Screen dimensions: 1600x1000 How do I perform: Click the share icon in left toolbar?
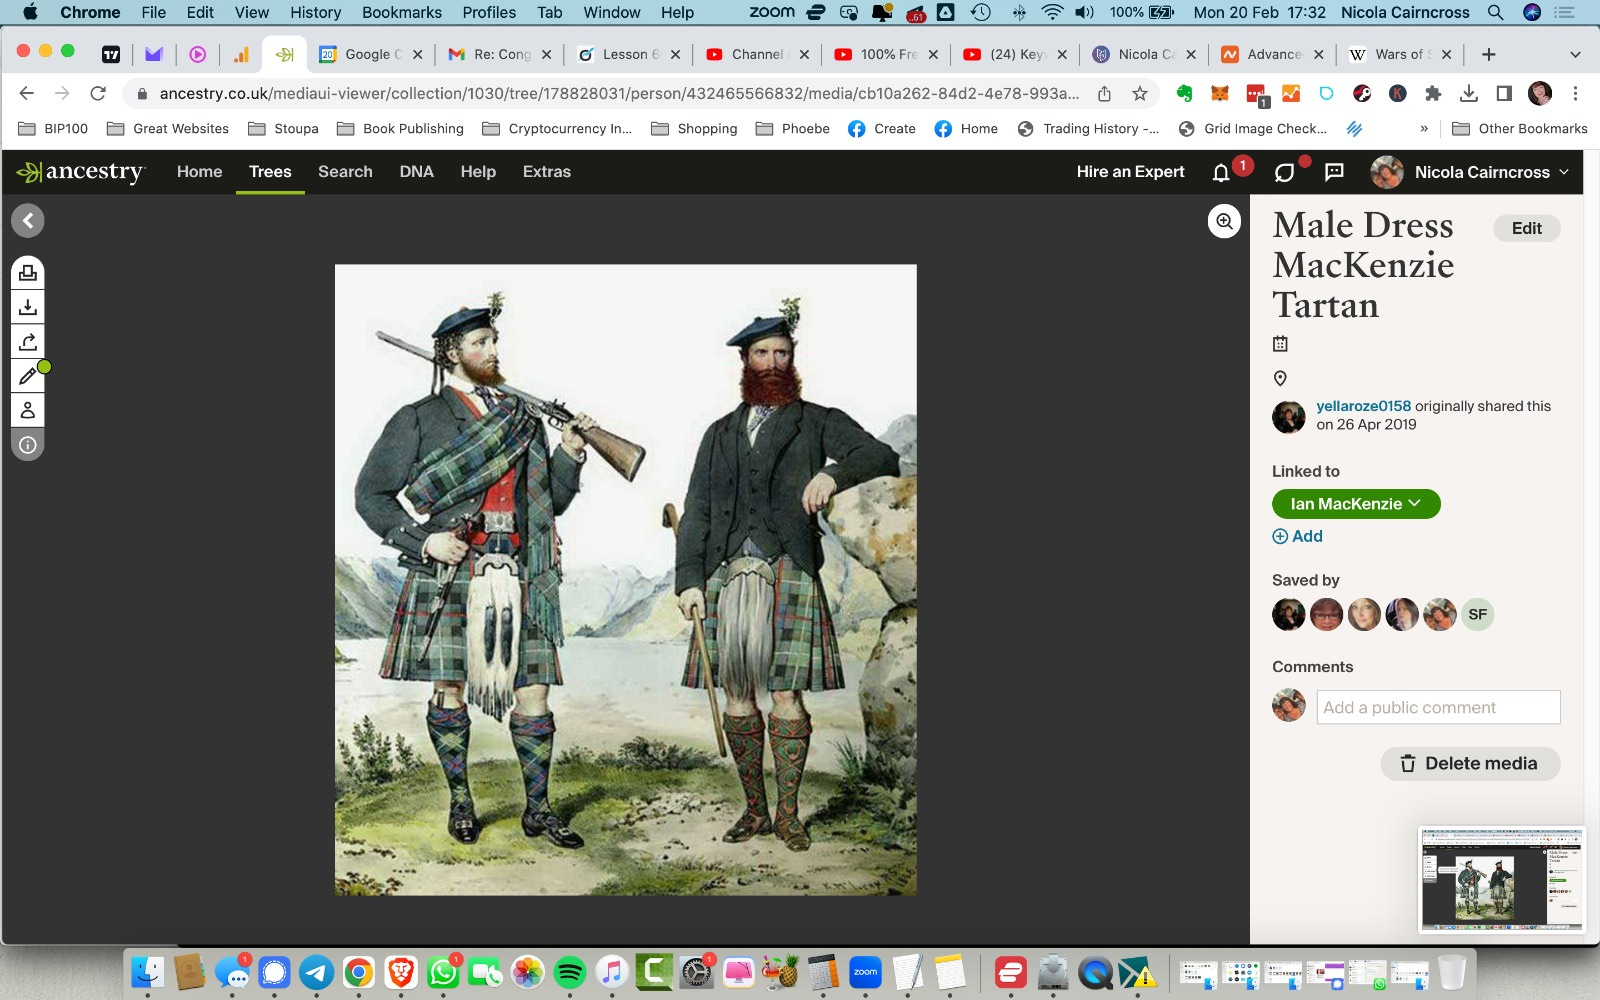coord(28,341)
